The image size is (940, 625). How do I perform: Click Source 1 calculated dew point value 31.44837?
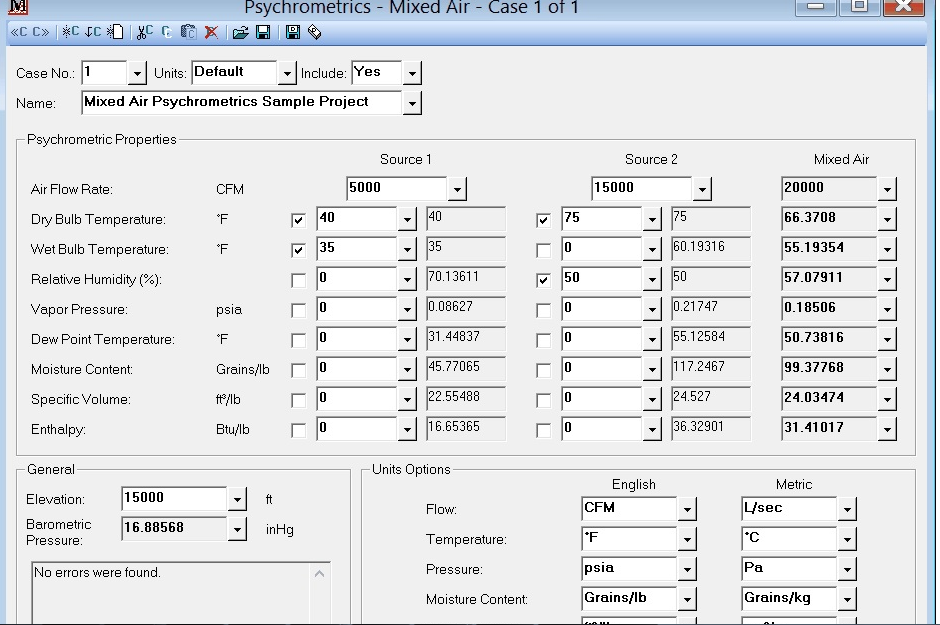coord(466,338)
